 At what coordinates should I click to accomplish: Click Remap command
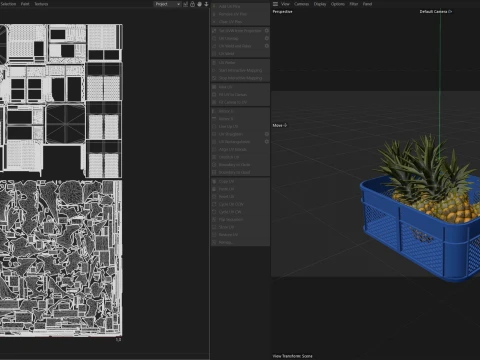240,242
